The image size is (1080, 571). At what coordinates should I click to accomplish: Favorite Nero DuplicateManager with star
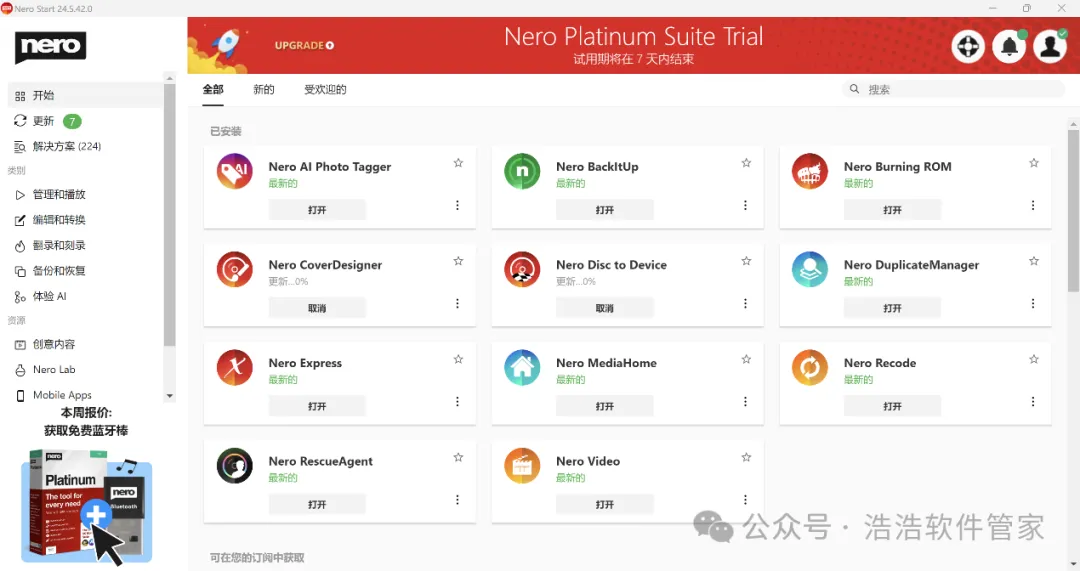(x=1034, y=261)
